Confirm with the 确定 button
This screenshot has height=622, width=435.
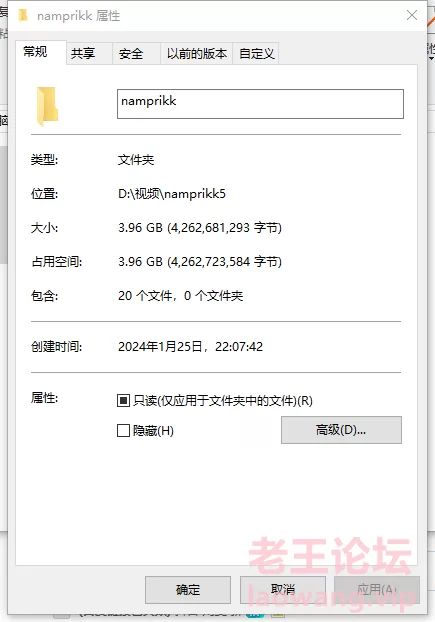coord(188,589)
